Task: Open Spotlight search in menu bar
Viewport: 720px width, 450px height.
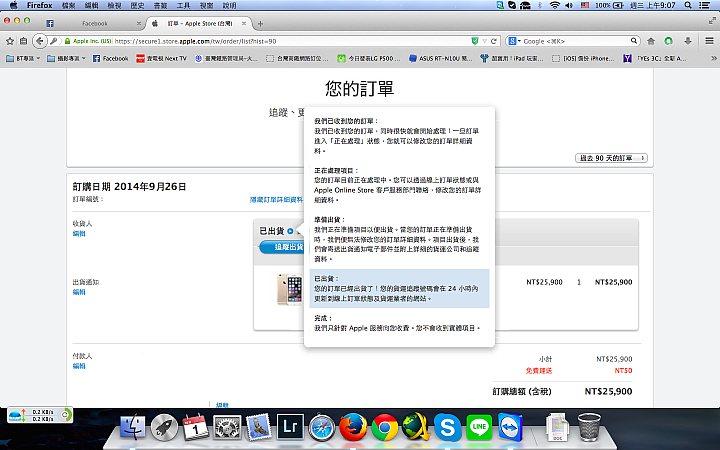Action: [x=688, y=5]
